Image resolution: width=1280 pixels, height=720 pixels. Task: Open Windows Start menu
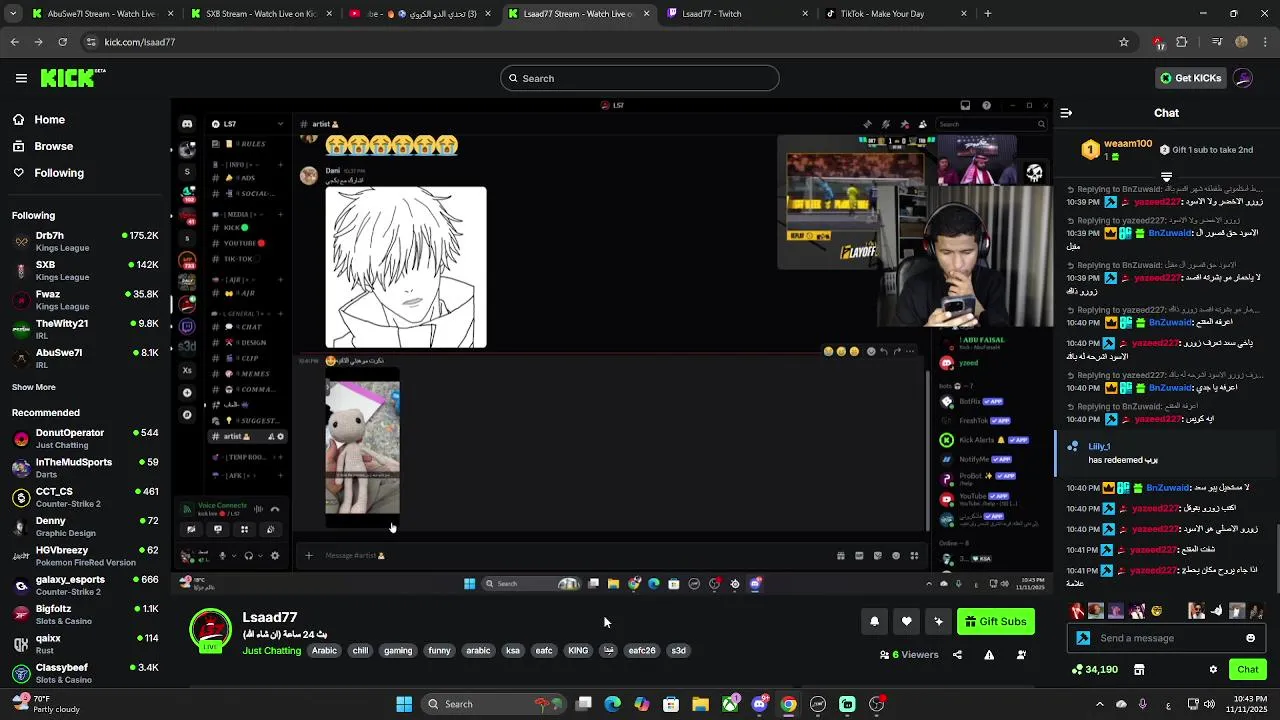(404, 704)
